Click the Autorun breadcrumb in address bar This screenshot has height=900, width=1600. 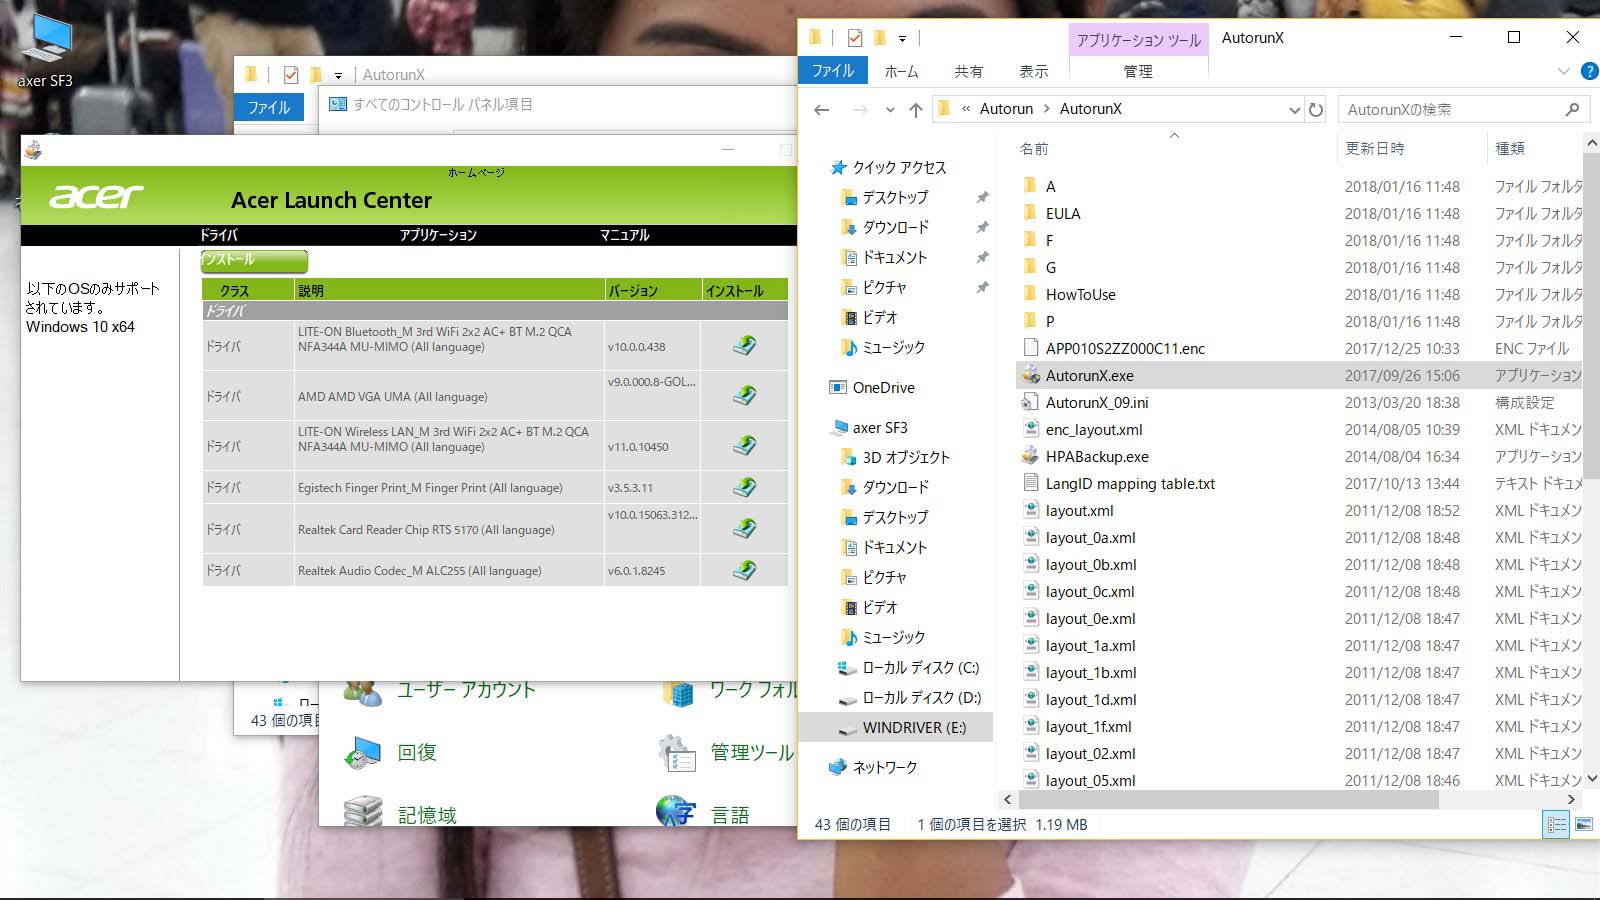[1006, 109]
